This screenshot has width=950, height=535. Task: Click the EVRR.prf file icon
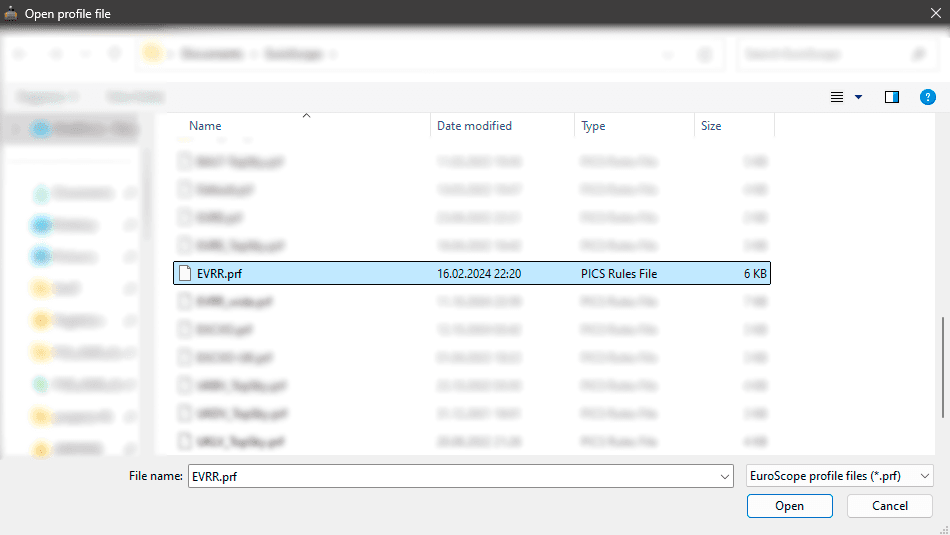(x=185, y=273)
